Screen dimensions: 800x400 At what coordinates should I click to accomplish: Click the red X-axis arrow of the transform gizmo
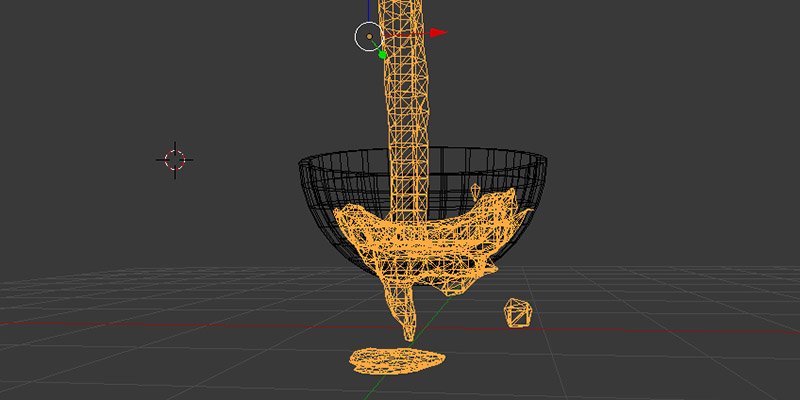coord(438,33)
